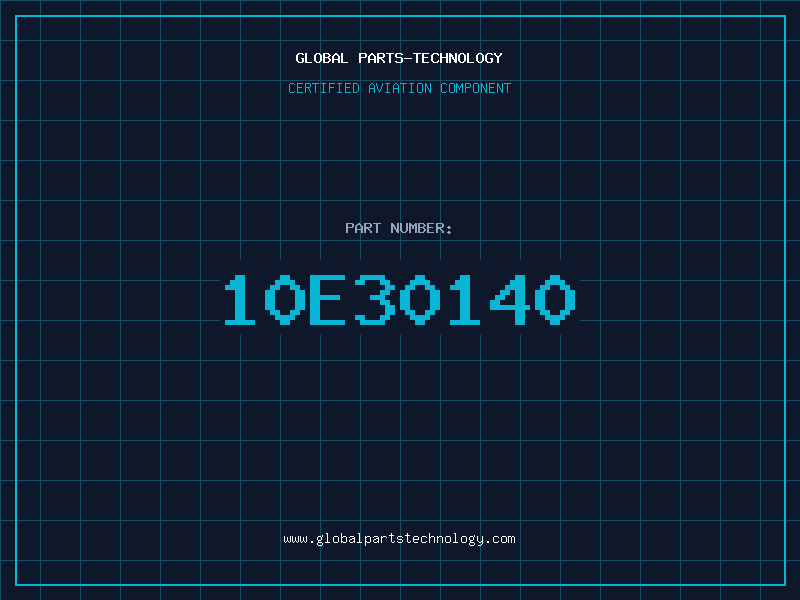This screenshot has width=800, height=600.
Task: Open the www.globalpartstechnology.com link
Action: pyautogui.click(x=399, y=539)
